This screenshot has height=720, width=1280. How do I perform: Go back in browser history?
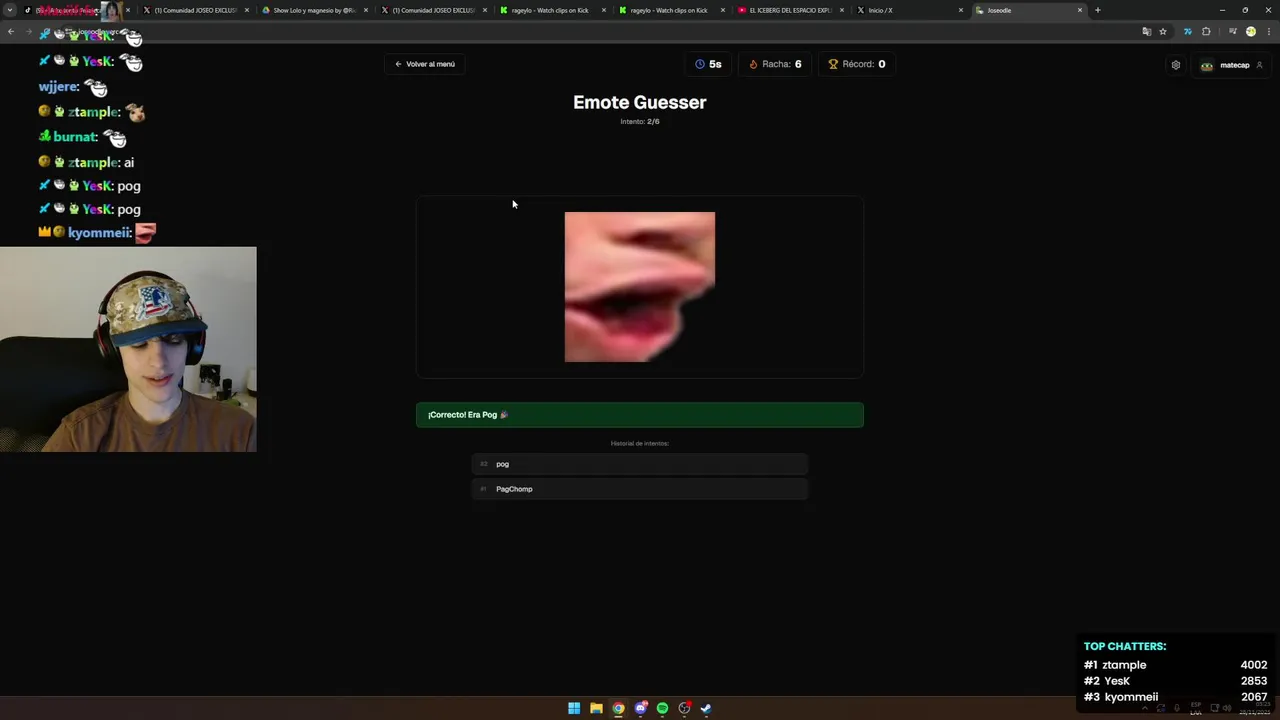[x=11, y=32]
